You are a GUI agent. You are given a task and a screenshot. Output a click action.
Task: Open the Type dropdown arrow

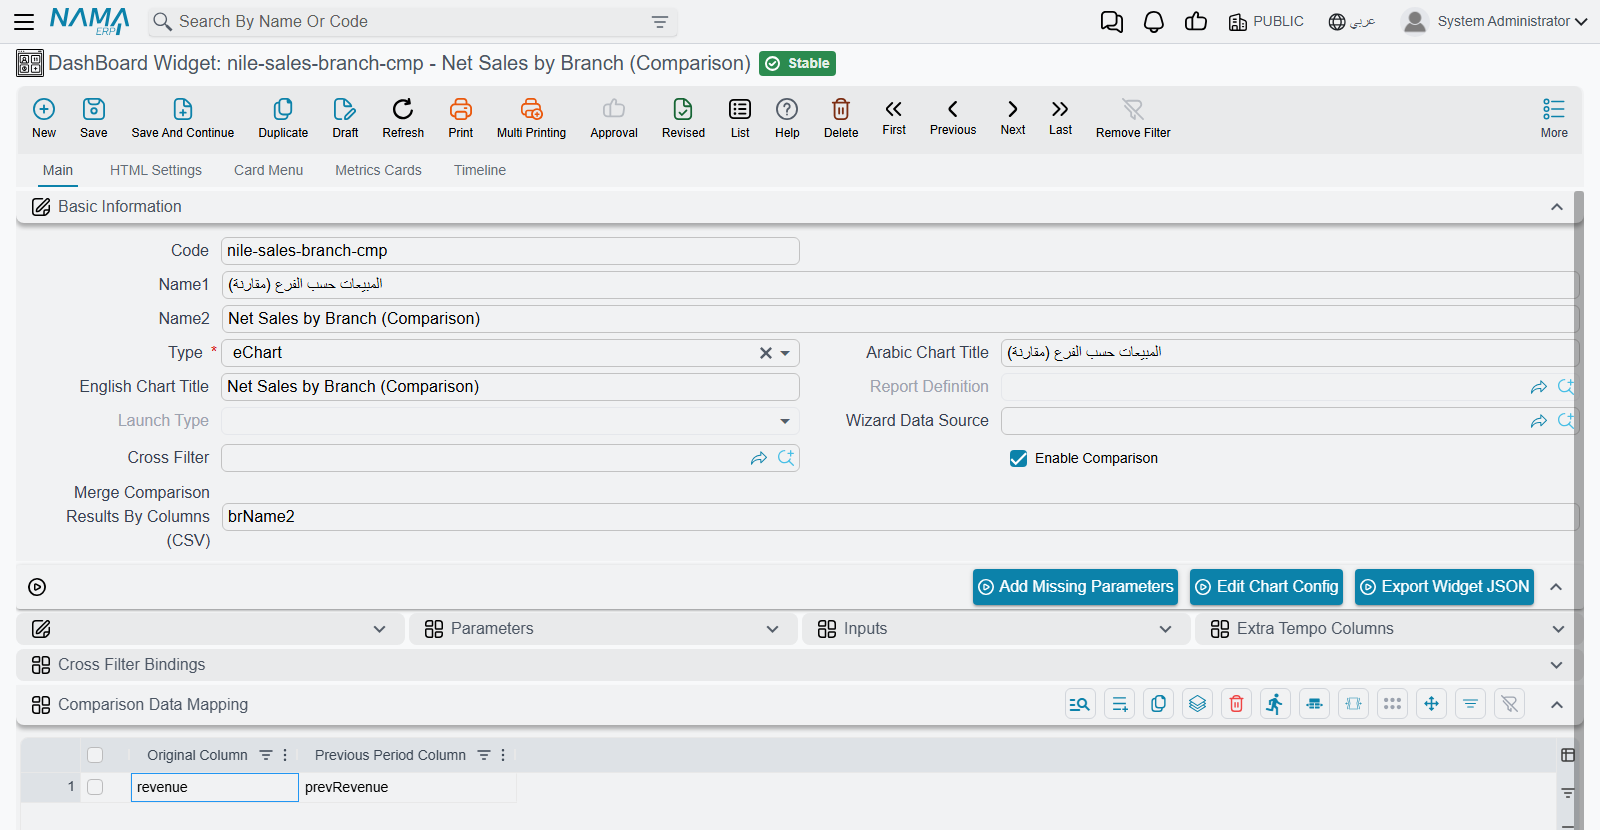[x=786, y=353]
